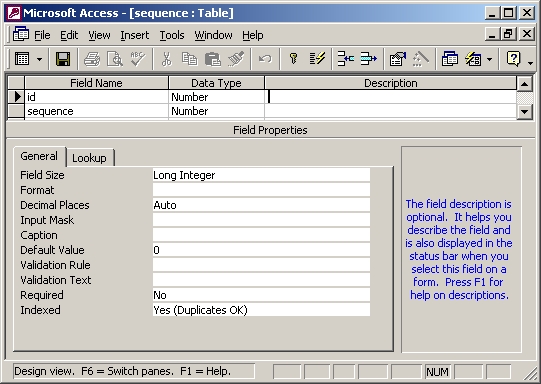Screen dimensions: 541x384
Task: Open the File menu
Action: pos(42,35)
